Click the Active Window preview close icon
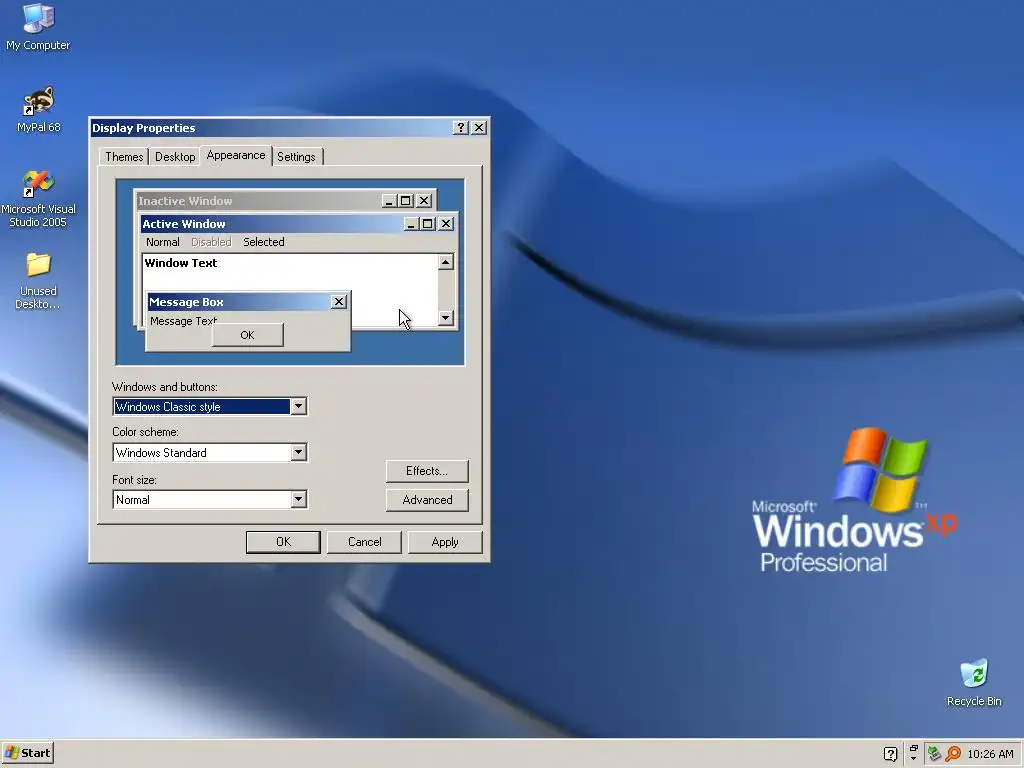The height and width of the screenshot is (768, 1024). tap(446, 224)
